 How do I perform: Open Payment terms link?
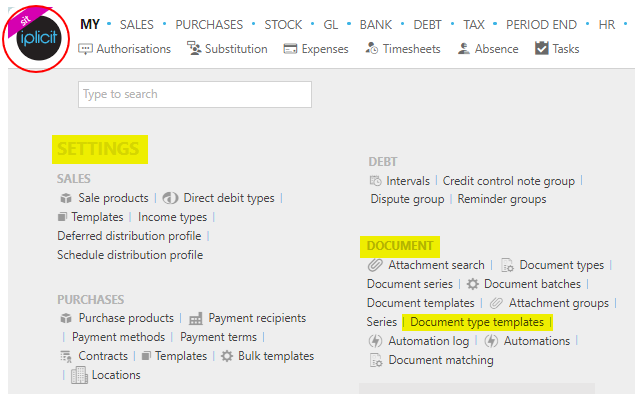pos(218,337)
